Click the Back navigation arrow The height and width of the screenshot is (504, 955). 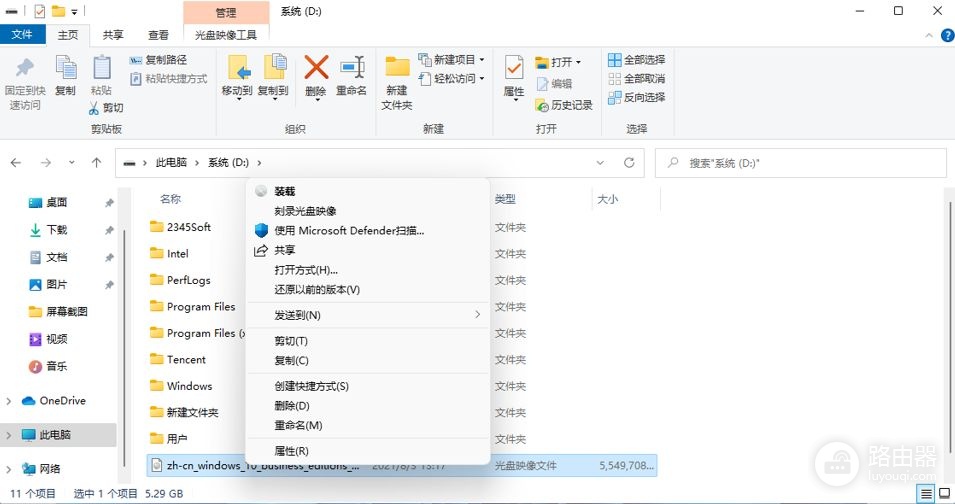(16, 163)
